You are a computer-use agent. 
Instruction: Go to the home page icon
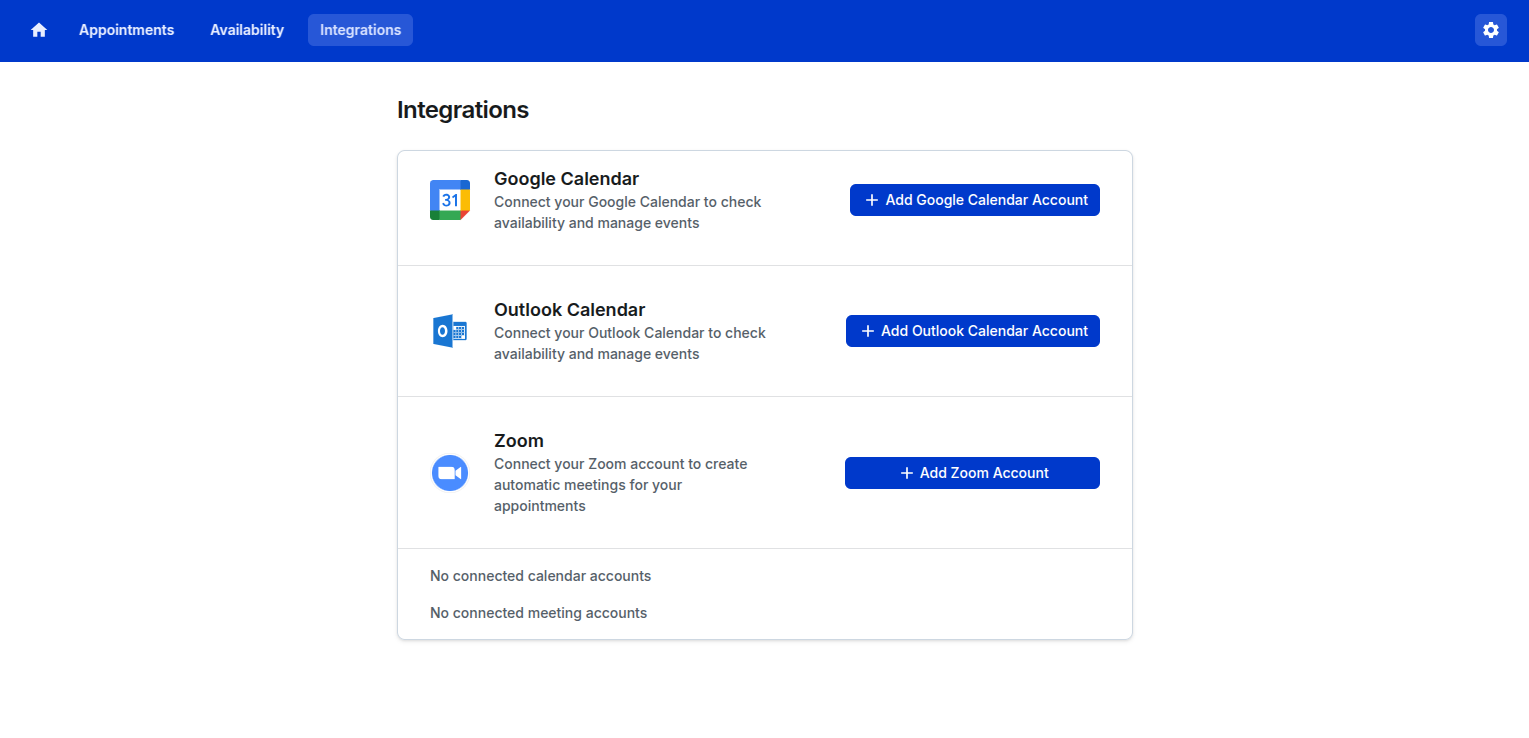(x=39, y=30)
